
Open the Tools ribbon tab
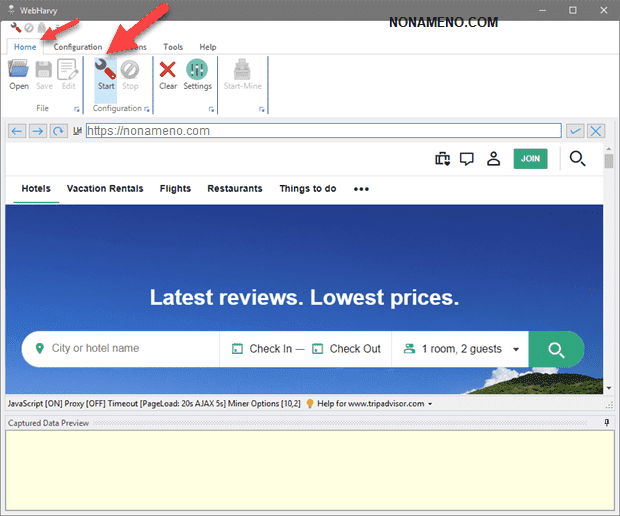173,47
